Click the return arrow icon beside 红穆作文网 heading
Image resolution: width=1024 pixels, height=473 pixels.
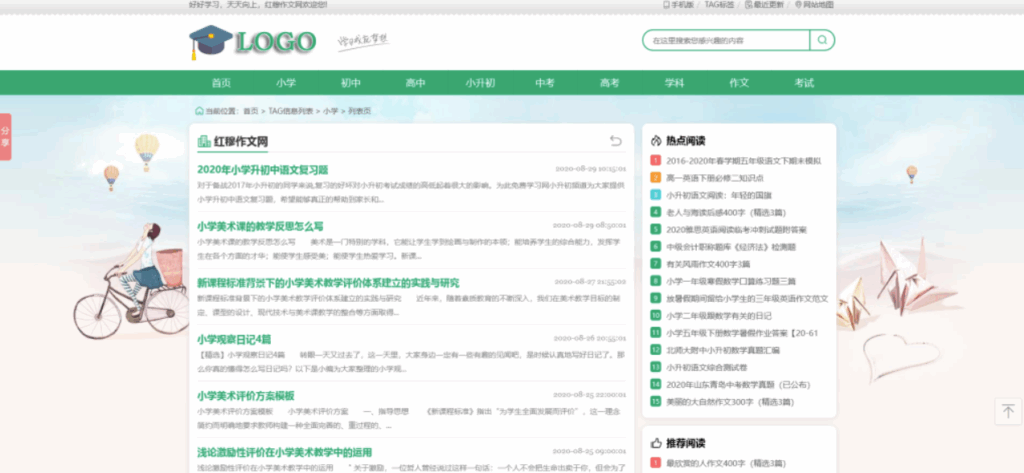pyautogui.click(x=615, y=140)
